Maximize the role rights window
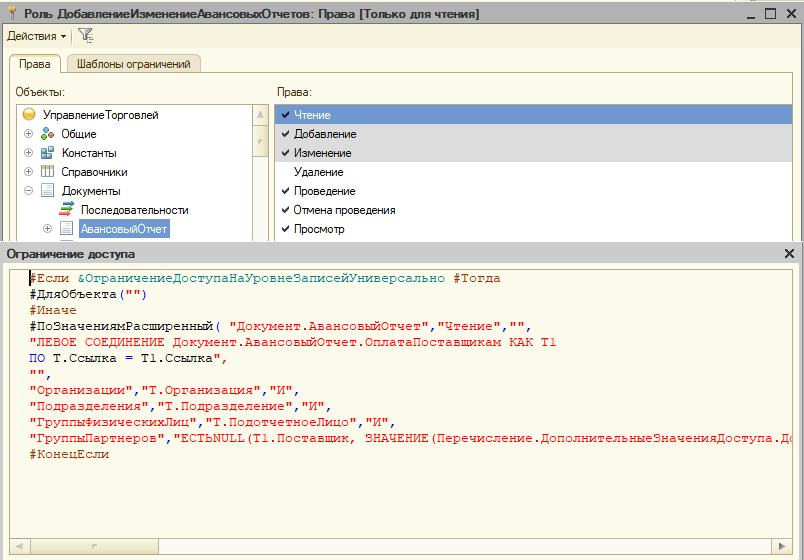804x560 pixels. 770,14
